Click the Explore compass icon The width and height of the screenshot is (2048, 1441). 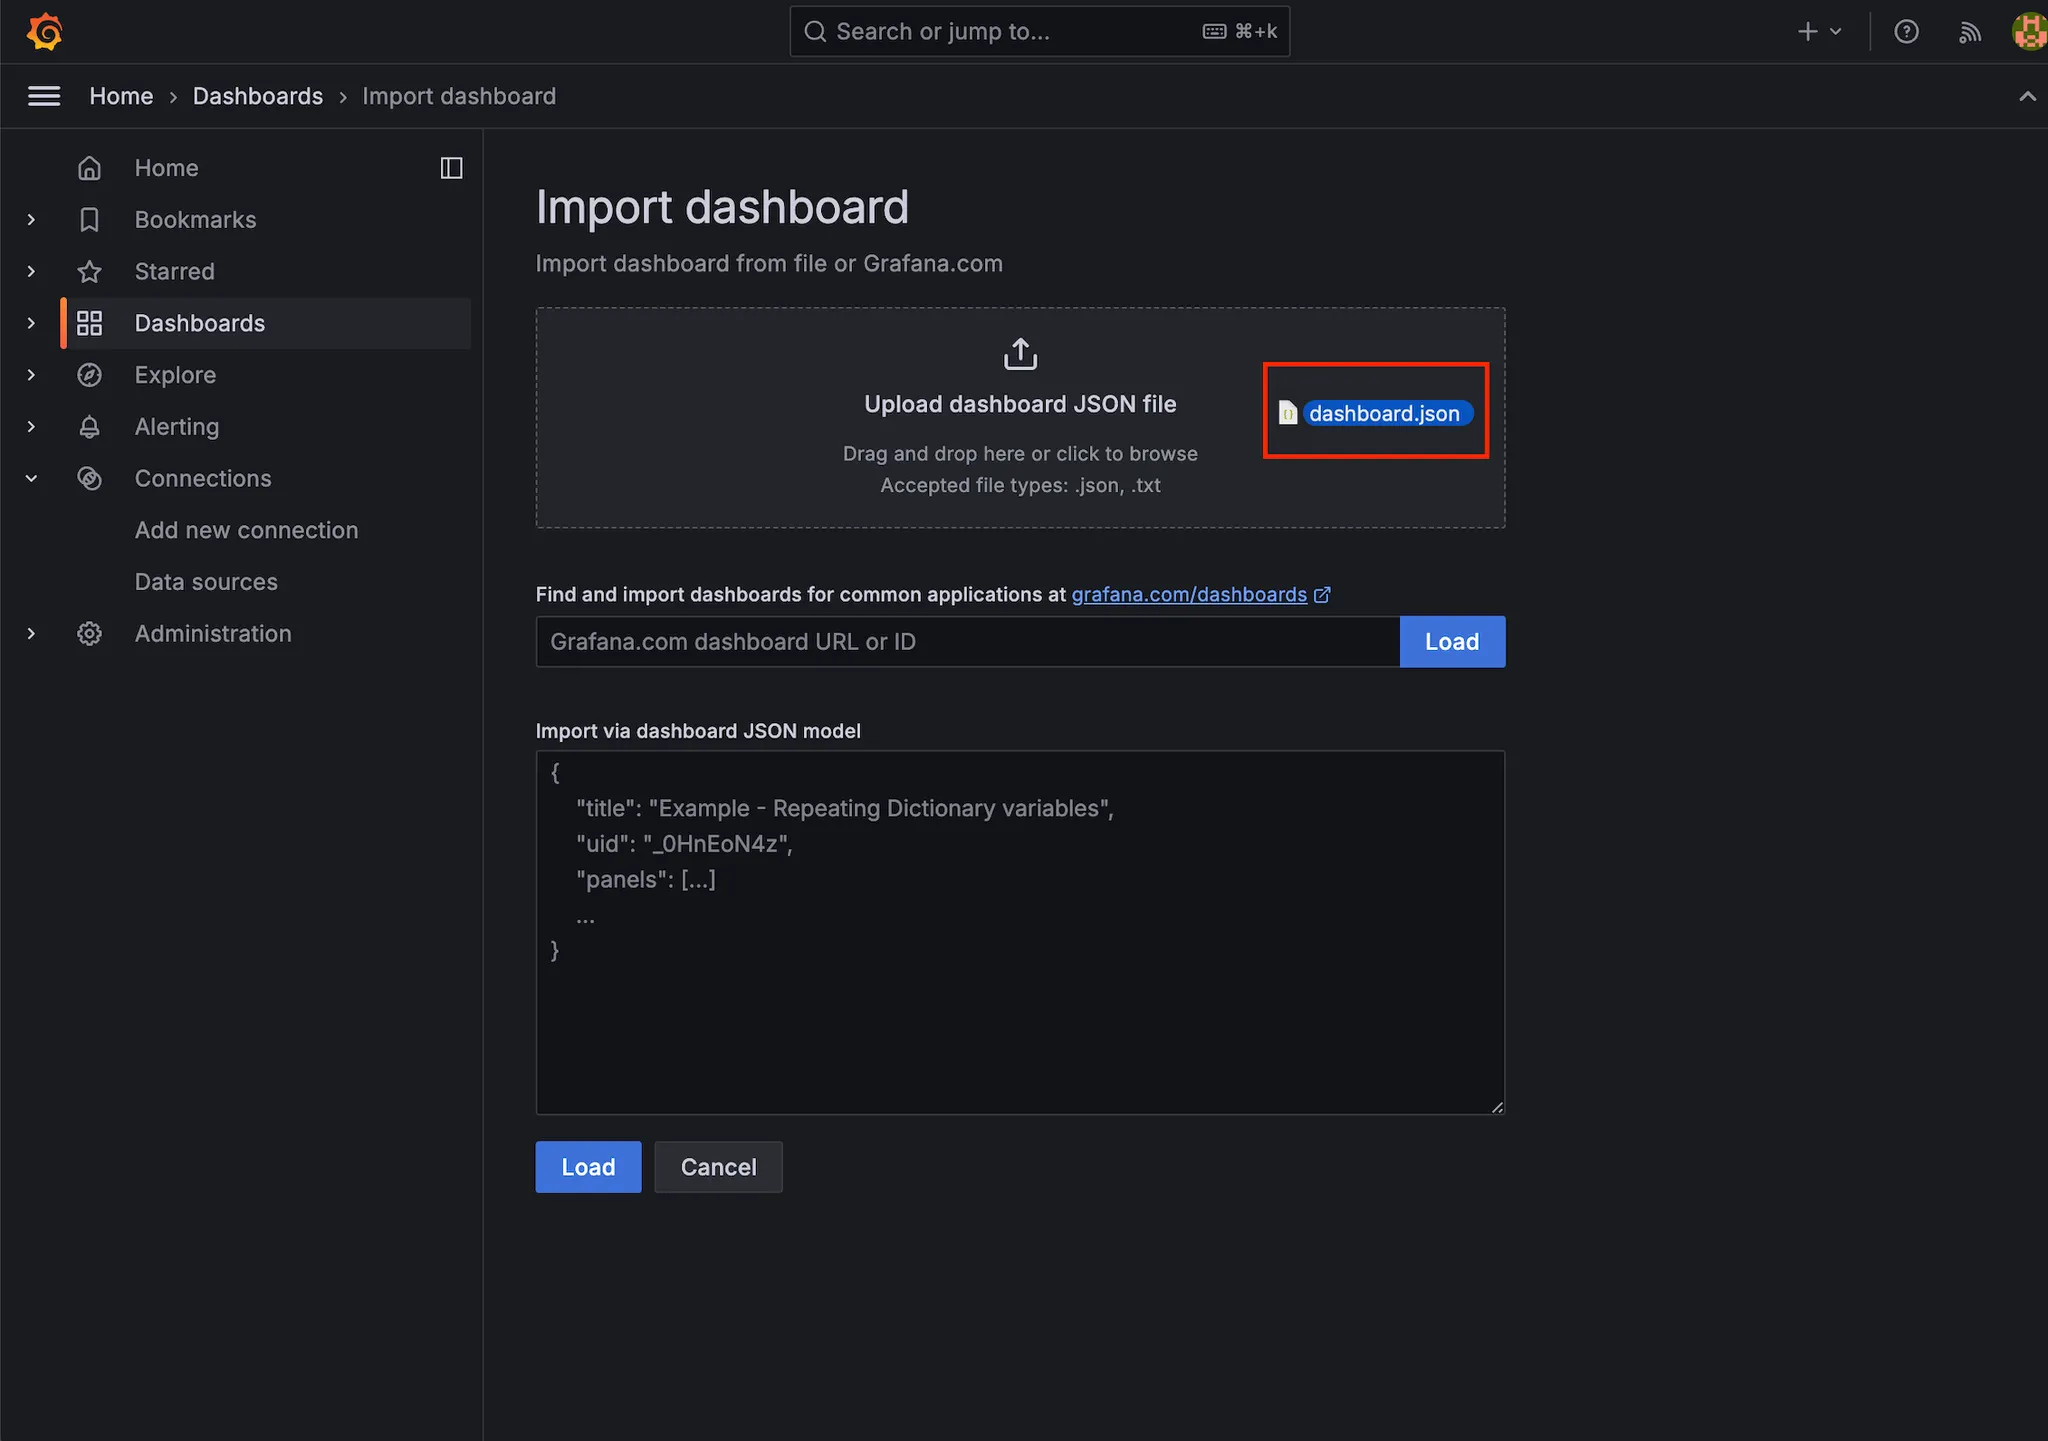(x=89, y=375)
